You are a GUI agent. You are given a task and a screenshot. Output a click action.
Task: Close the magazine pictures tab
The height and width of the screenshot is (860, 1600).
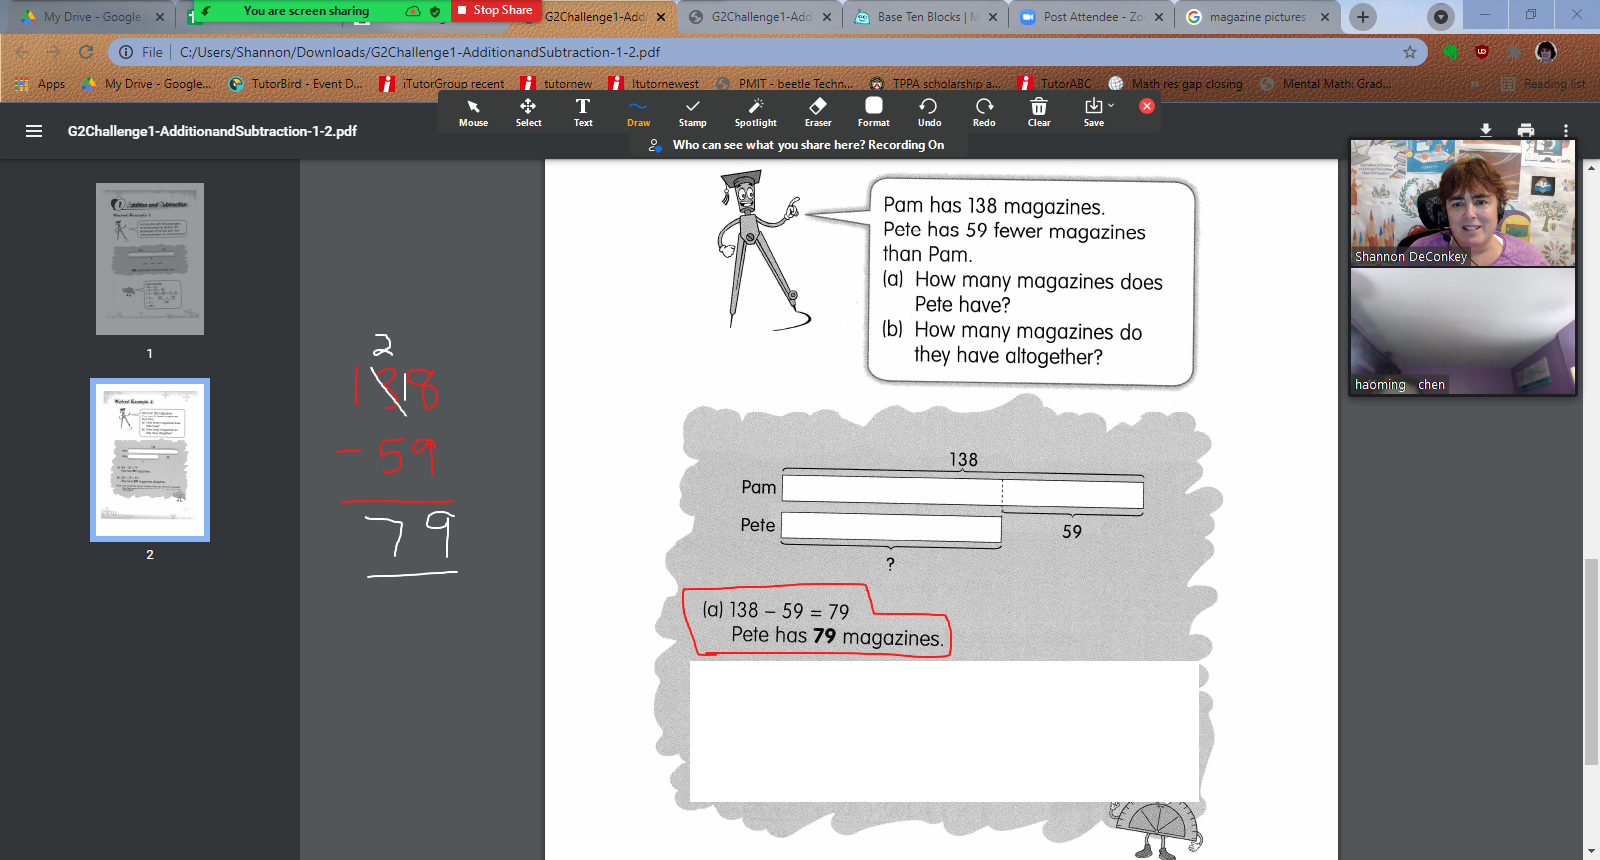1325,17
